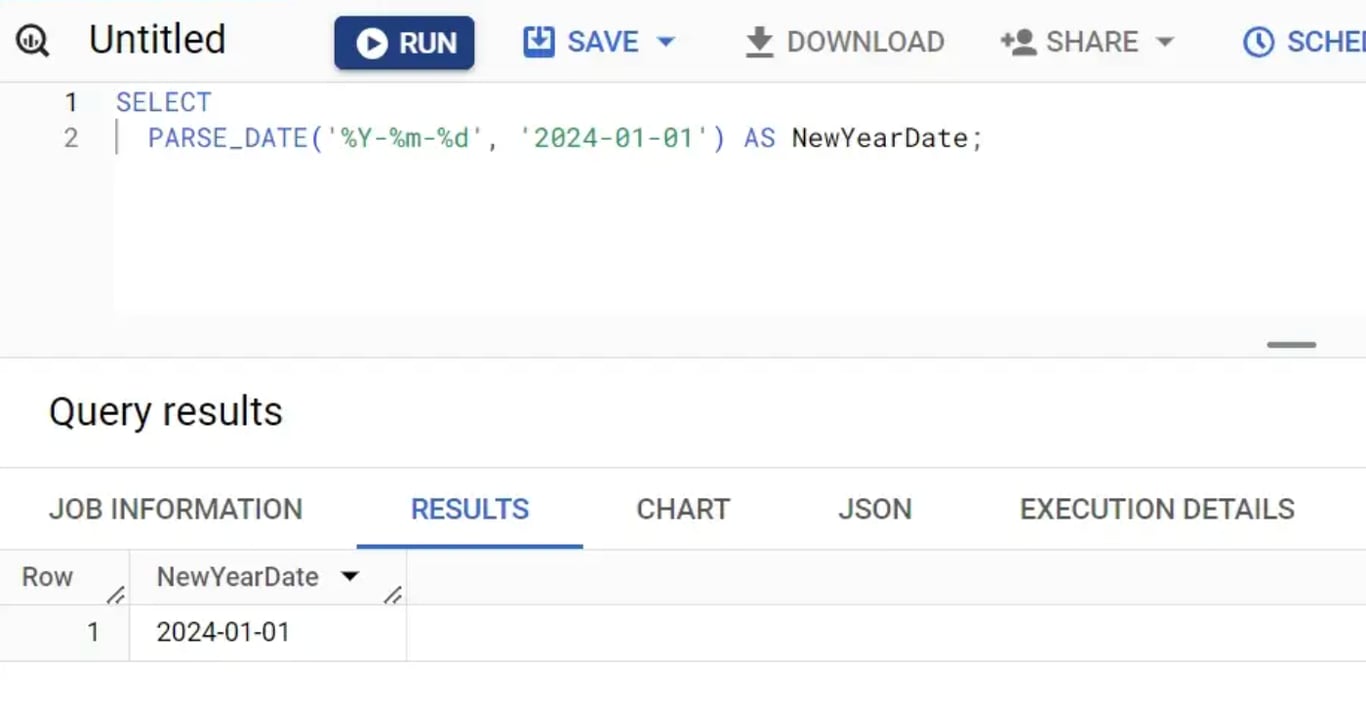Click the play icon inside RUN
Viewport: 1366px width, 727px height.
(x=371, y=43)
